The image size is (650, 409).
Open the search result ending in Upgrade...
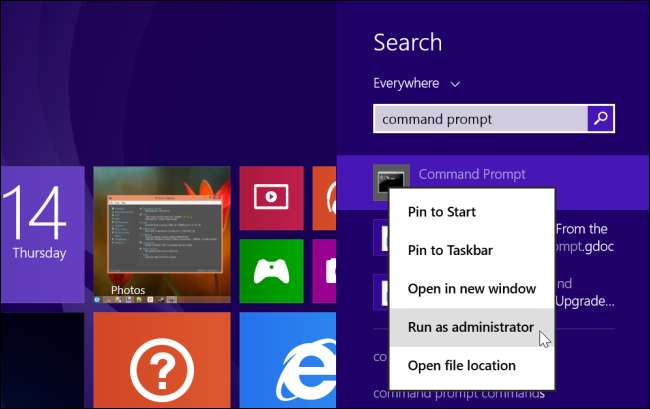(585, 292)
